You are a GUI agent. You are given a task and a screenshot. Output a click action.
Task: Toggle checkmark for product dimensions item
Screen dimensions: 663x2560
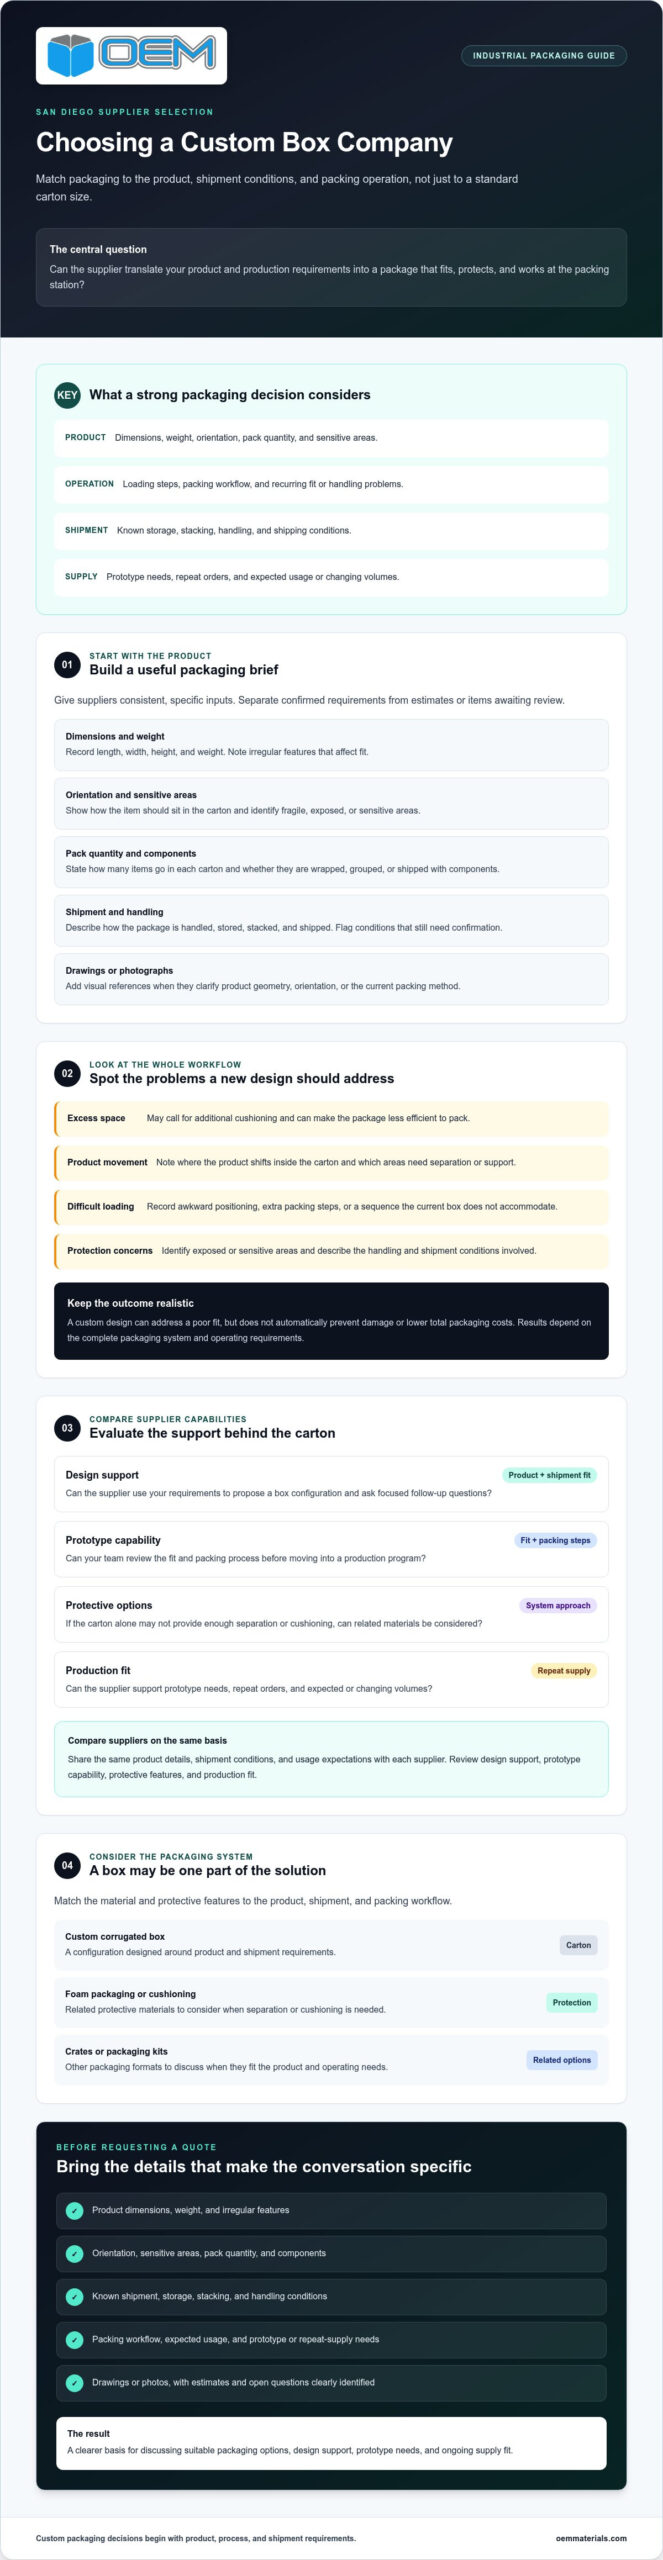click(x=74, y=2210)
